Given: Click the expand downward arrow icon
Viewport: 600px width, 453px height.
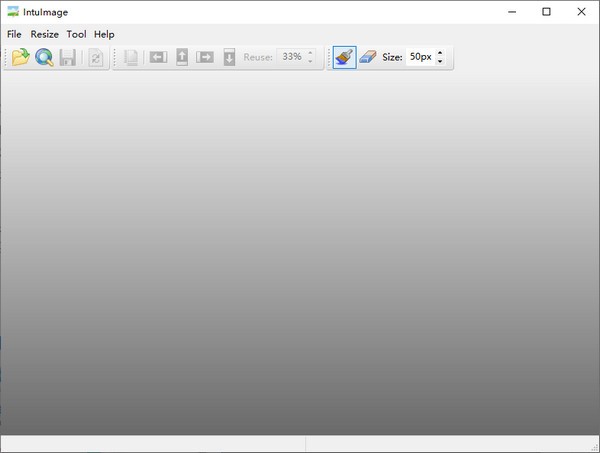Looking at the screenshot, I should click(229, 57).
